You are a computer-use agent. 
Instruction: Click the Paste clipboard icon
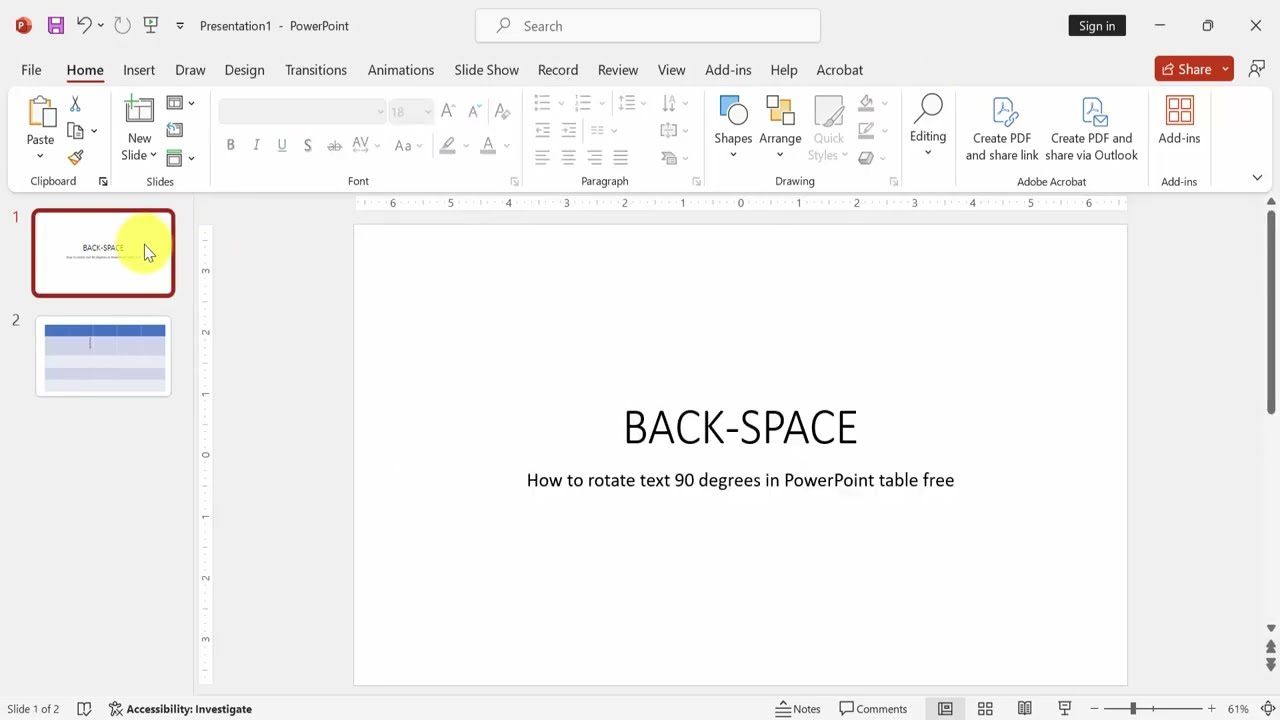(41, 112)
